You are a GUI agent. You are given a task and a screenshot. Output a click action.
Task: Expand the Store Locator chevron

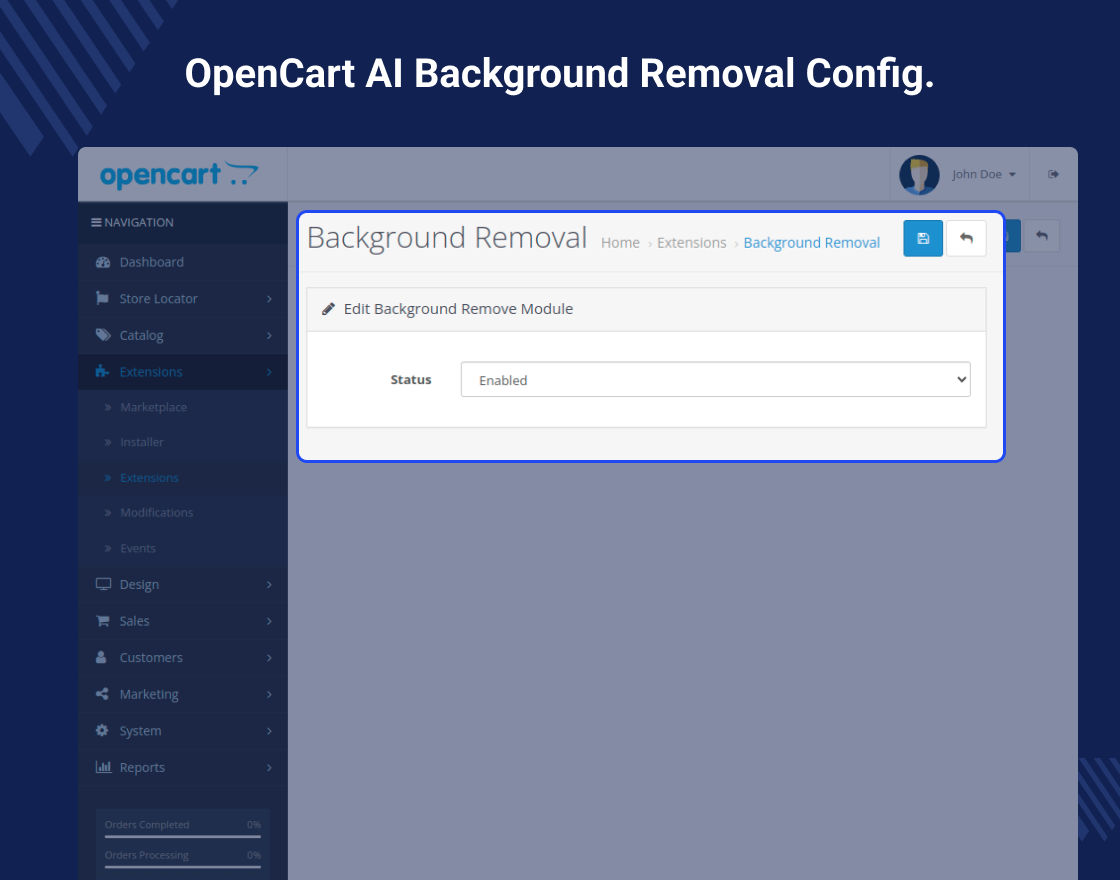(x=269, y=299)
